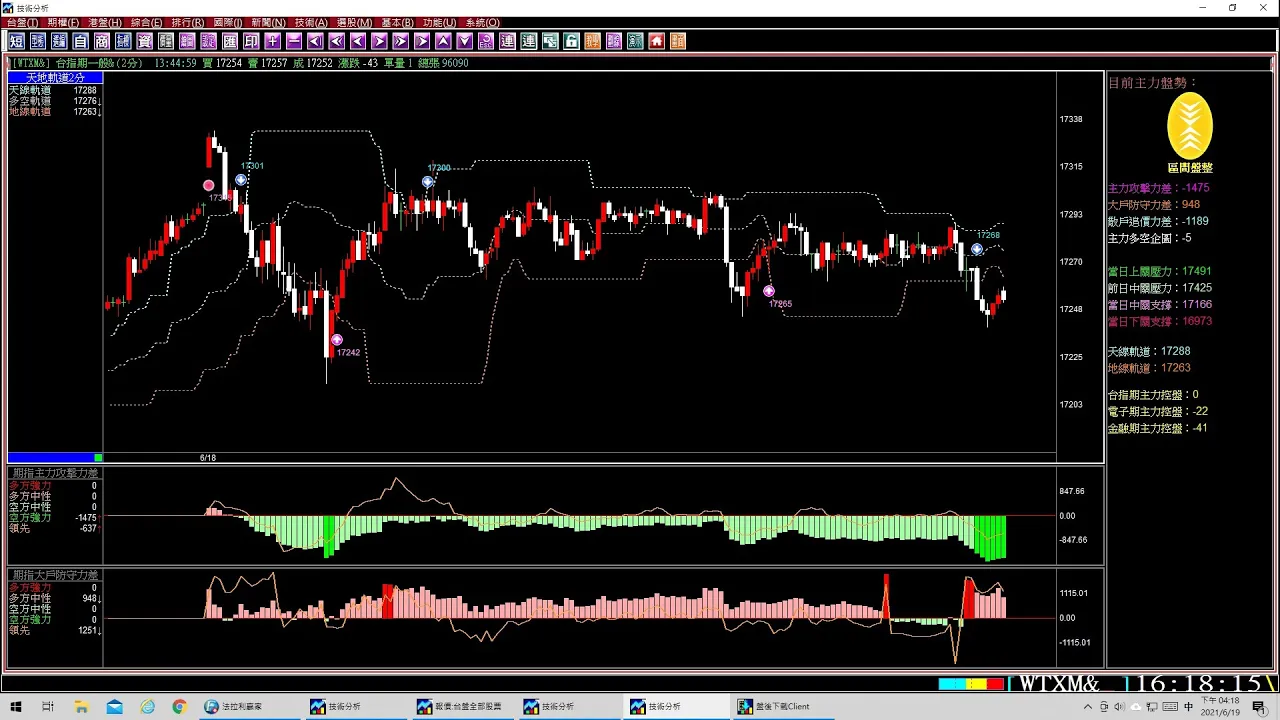Click the yellow 區間盤整 trend emblem
The width and height of the screenshot is (1280, 720).
click(x=1190, y=127)
